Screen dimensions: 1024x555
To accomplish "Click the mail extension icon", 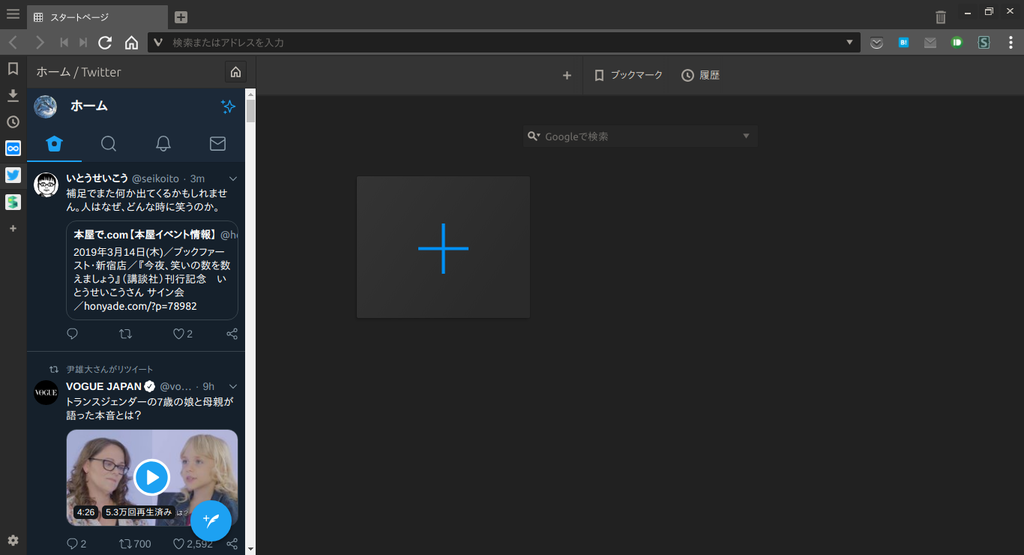I will pyautogui.click(x=930, y=42).
